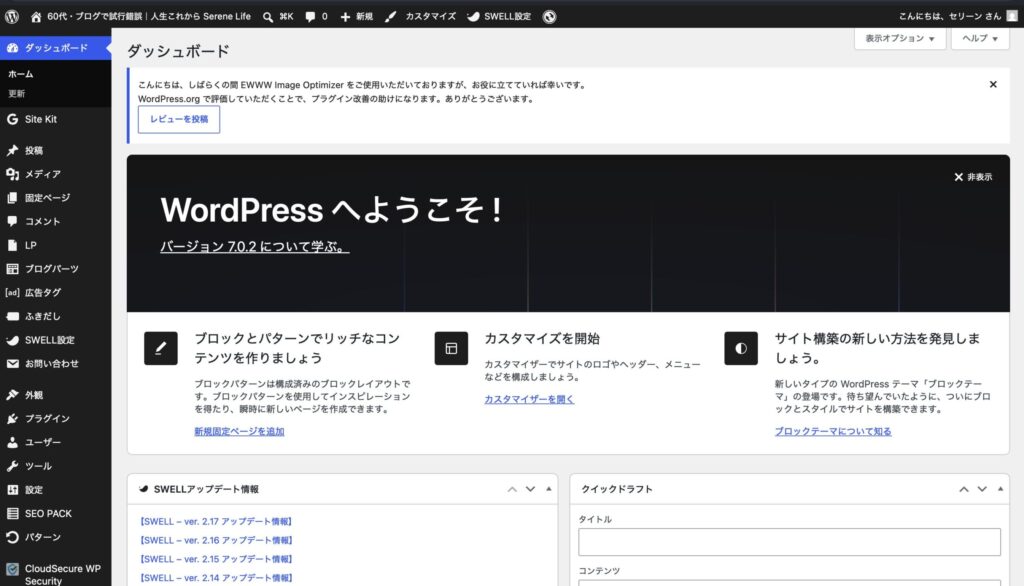Screen dimensions: 1024x586
Task: Click カスタマイザーを開く link
Action: point(529,399)
